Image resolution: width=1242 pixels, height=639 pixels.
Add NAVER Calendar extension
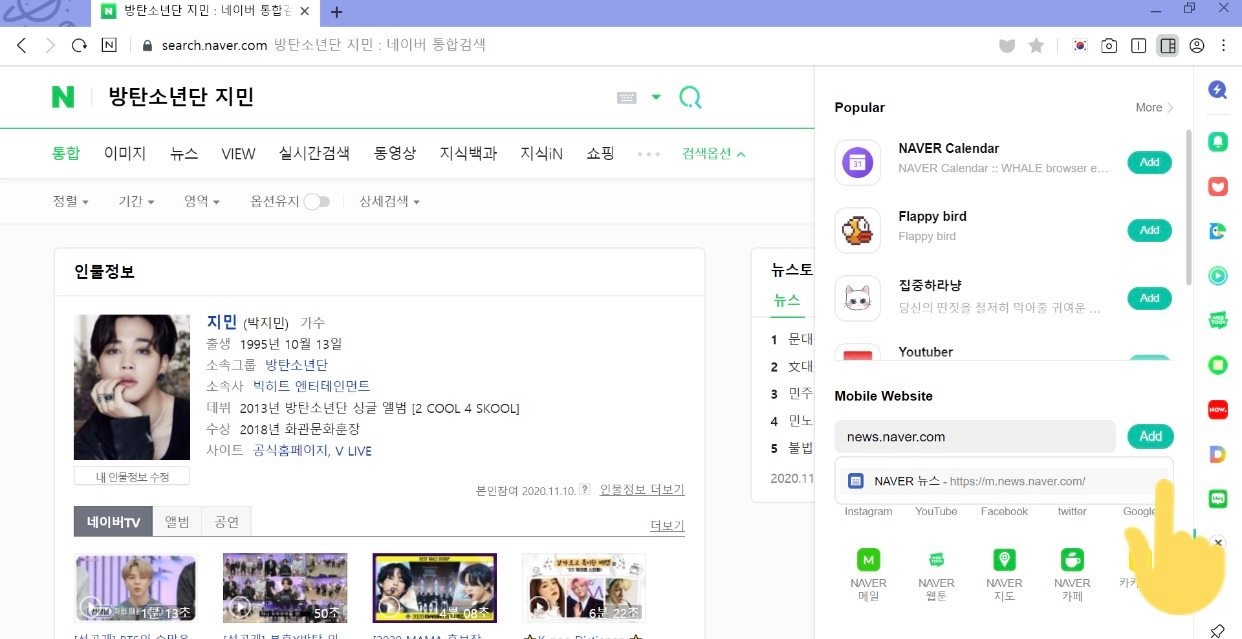pos(1149,162)
